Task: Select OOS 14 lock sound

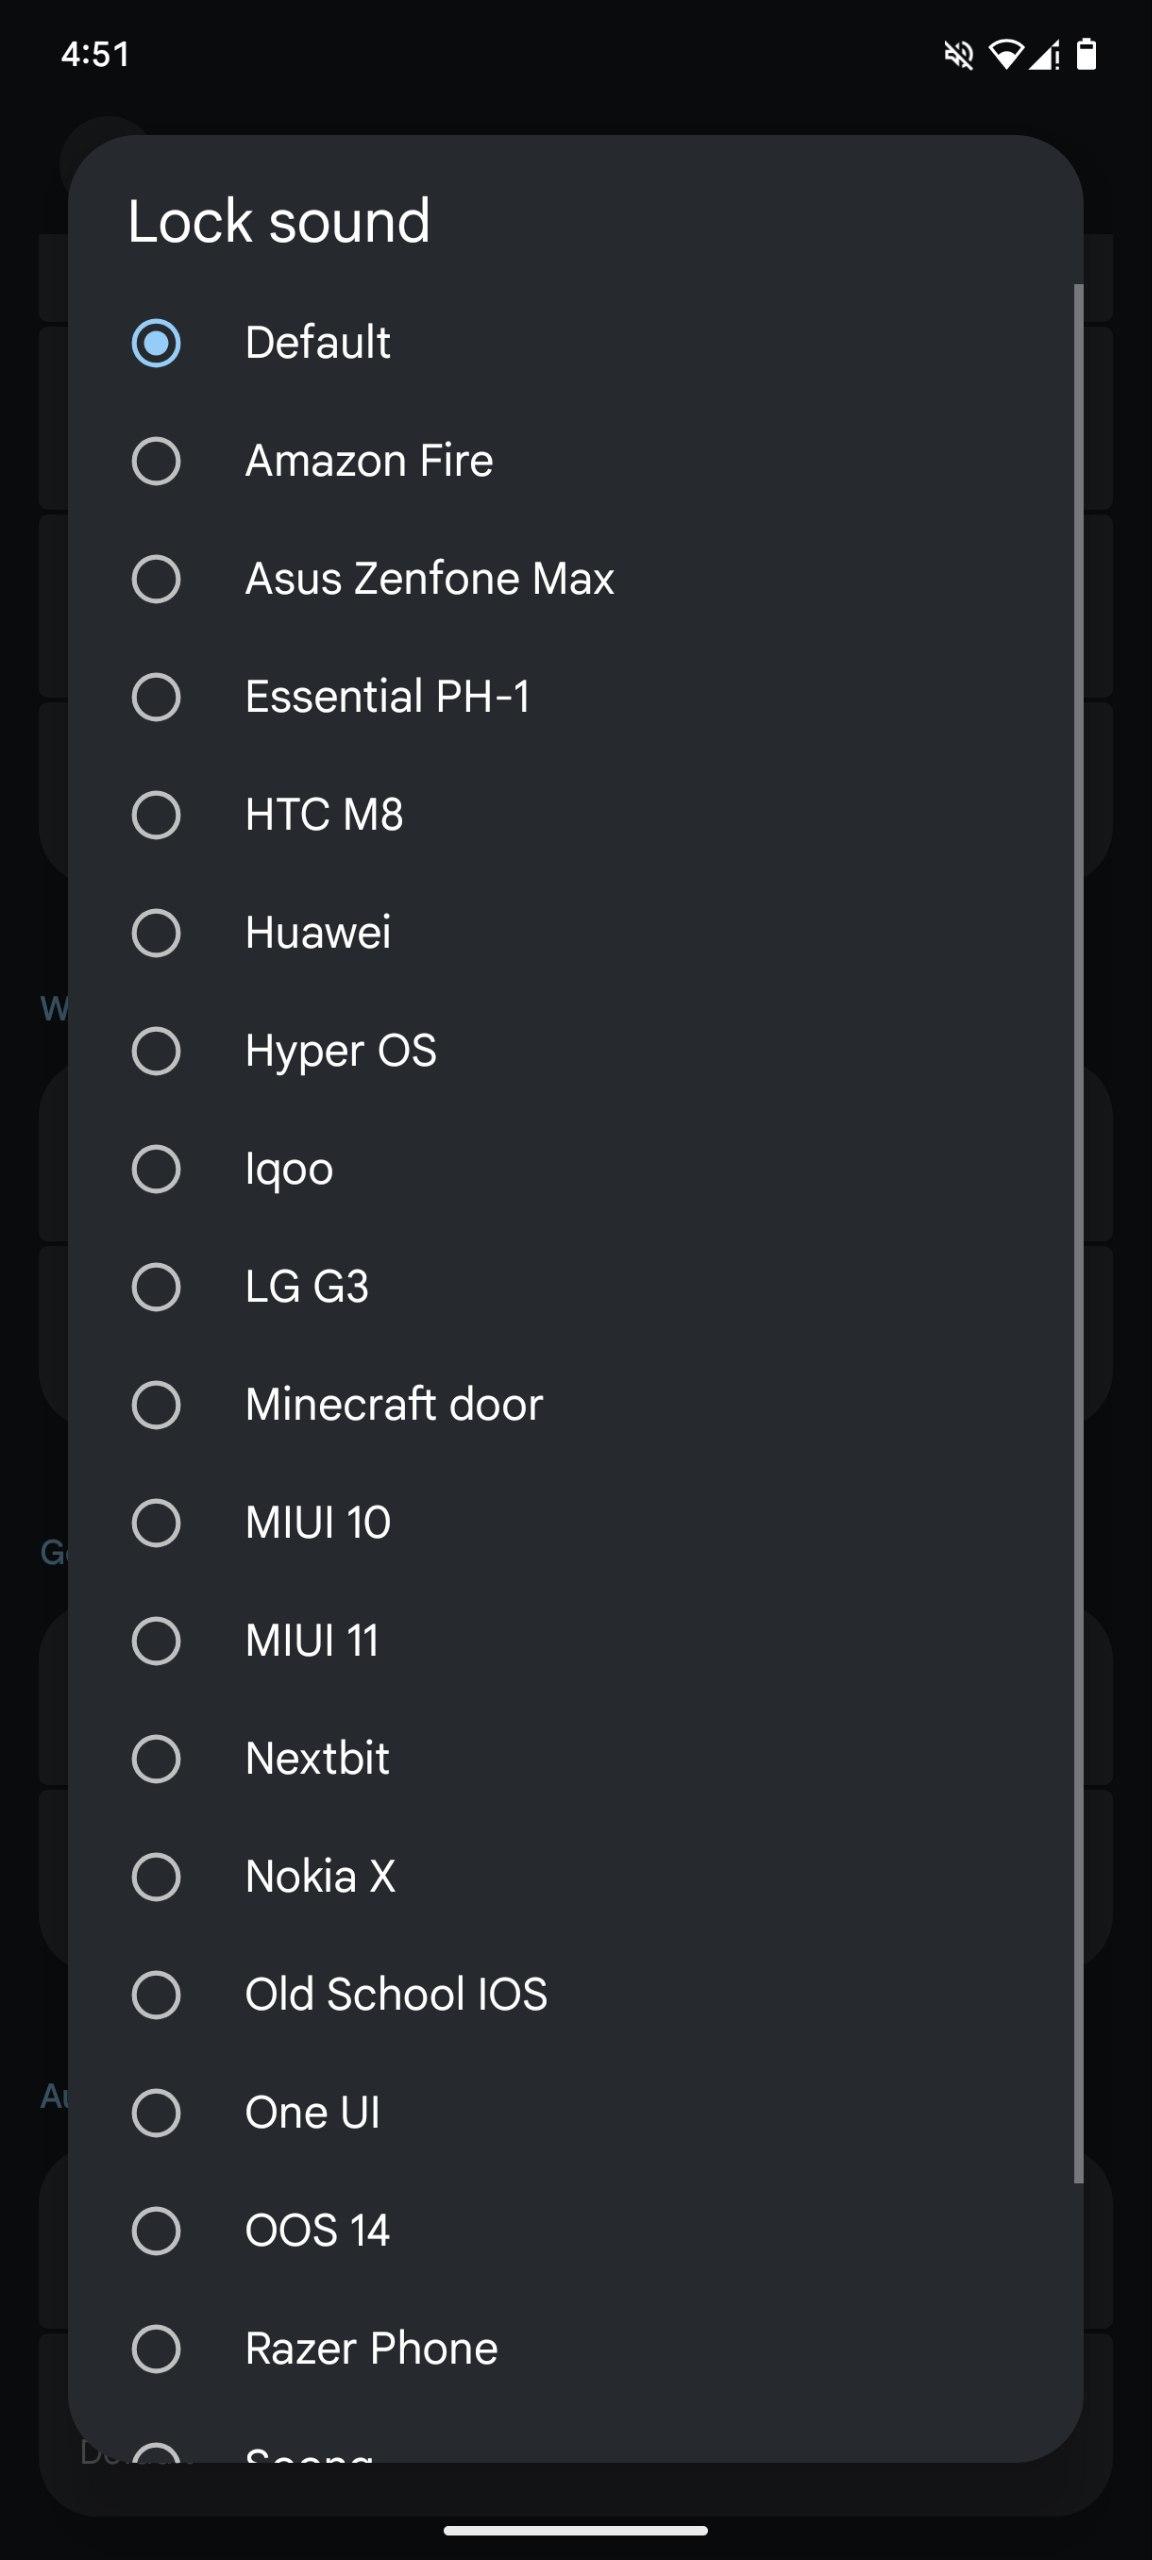Action: tap(156, 2231)
